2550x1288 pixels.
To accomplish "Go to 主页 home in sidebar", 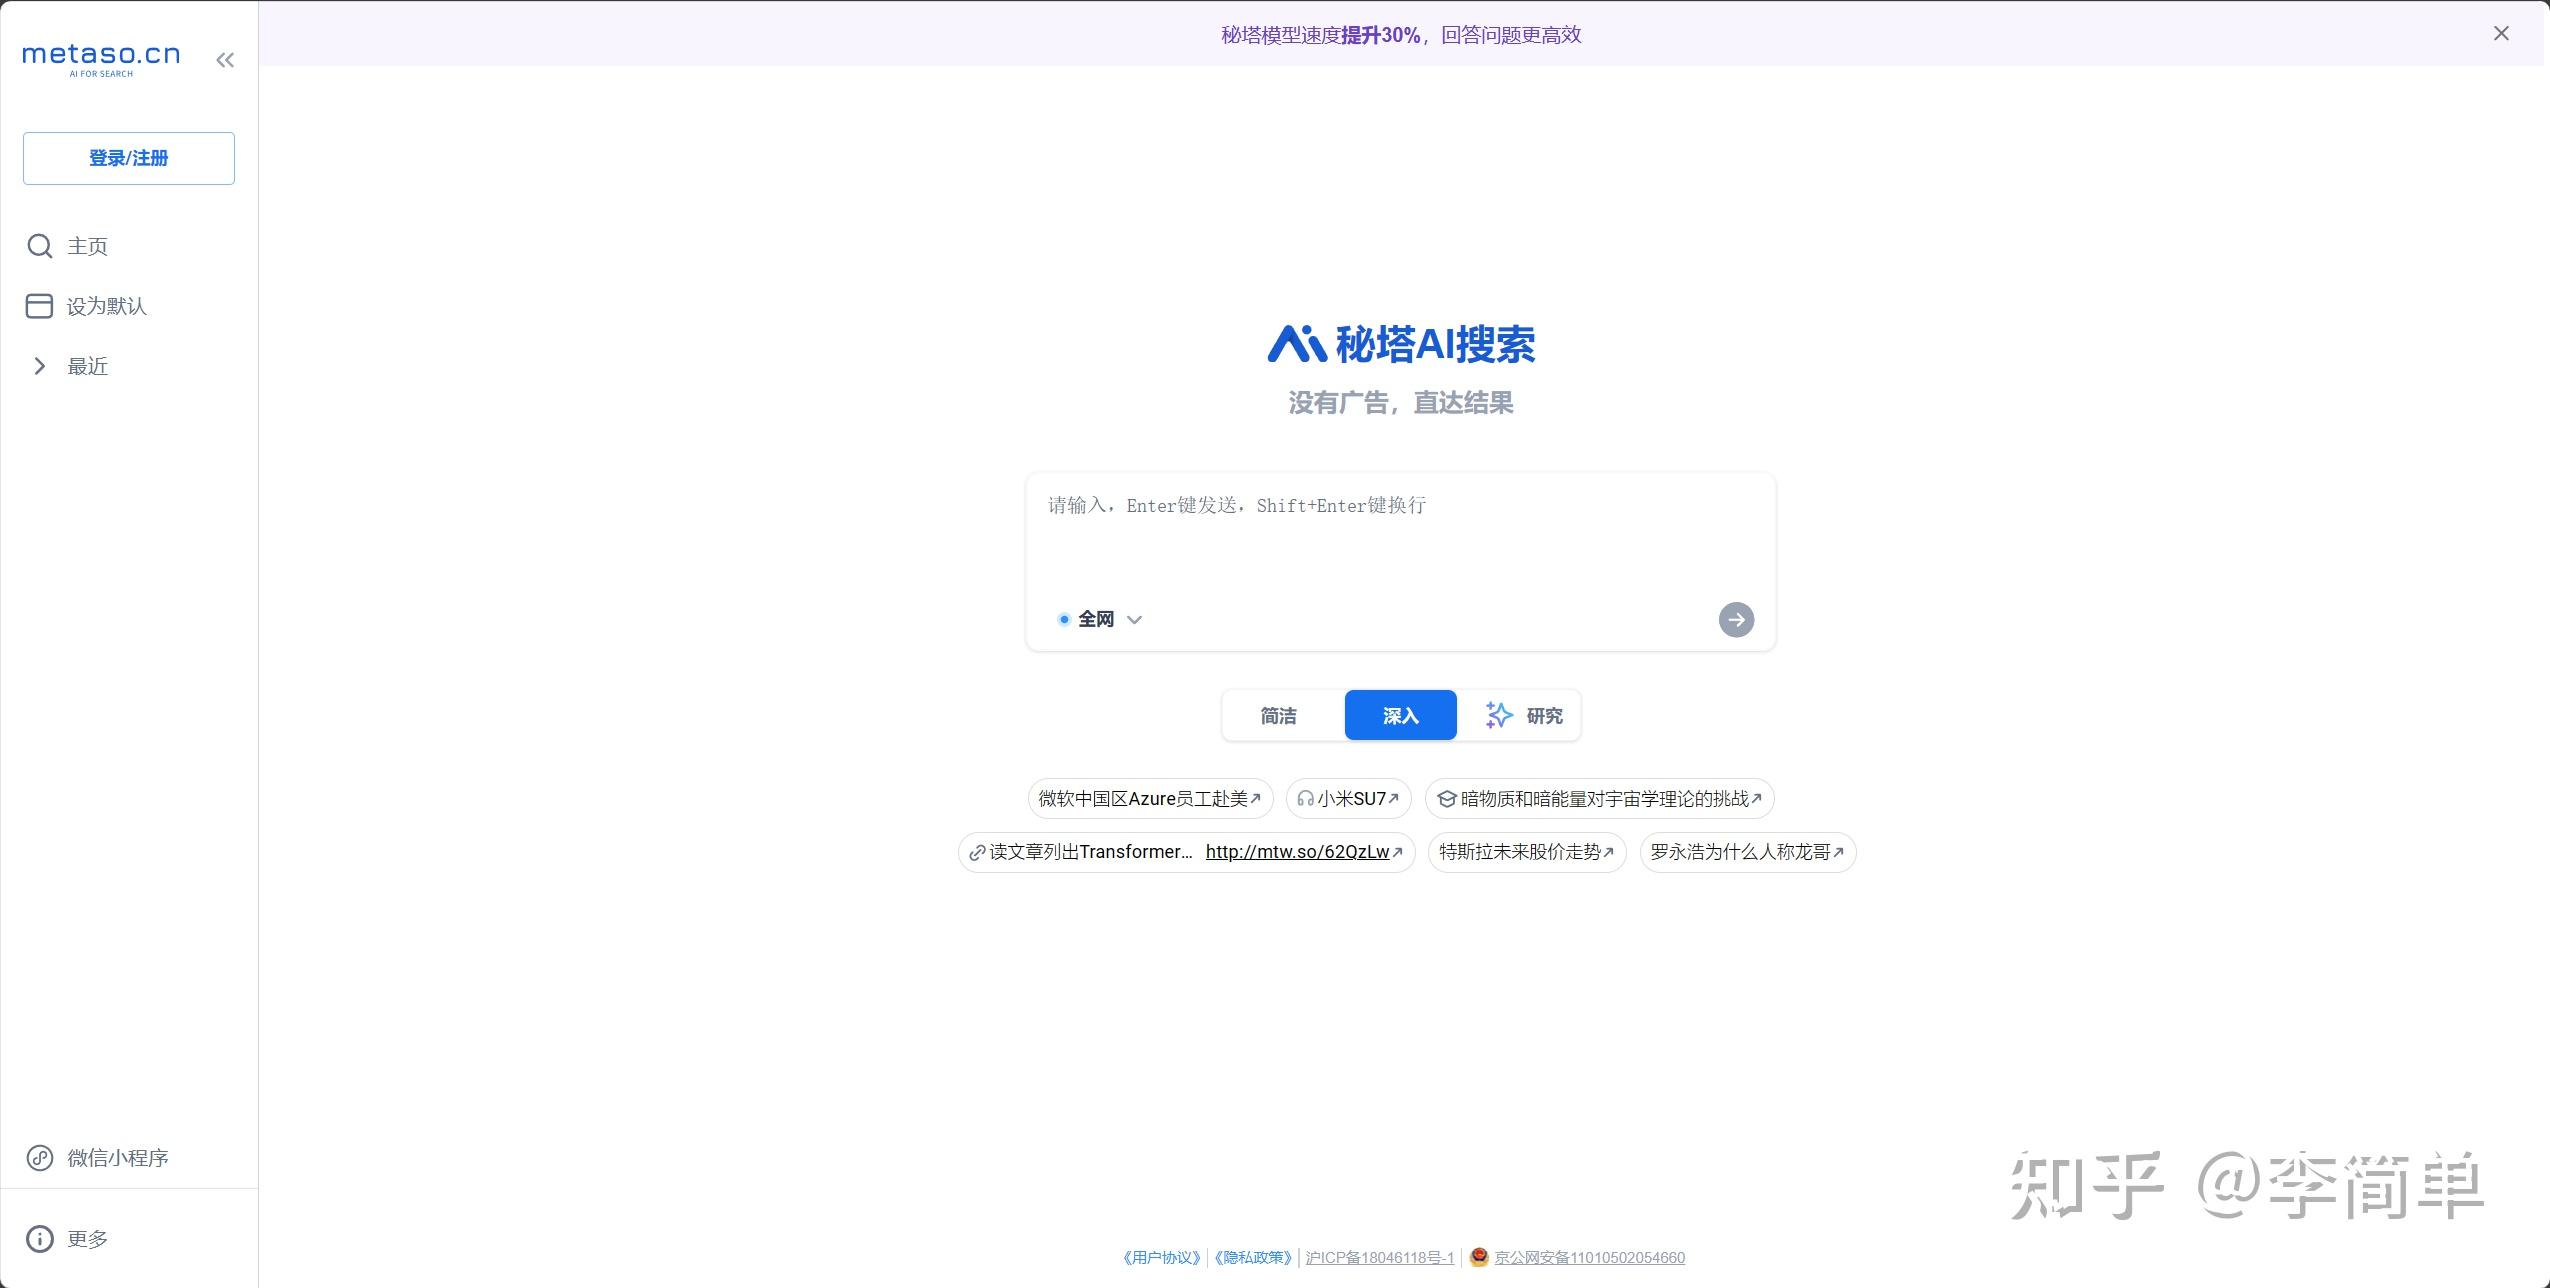I will pos(67,246).
